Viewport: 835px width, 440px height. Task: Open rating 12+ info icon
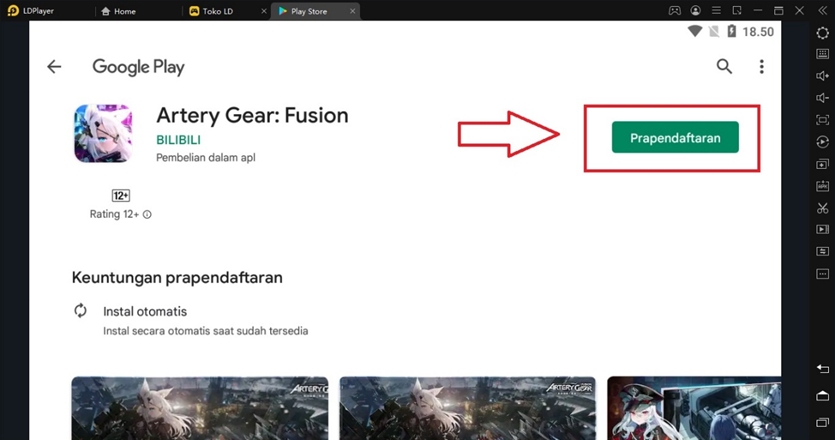coord(147,214)
